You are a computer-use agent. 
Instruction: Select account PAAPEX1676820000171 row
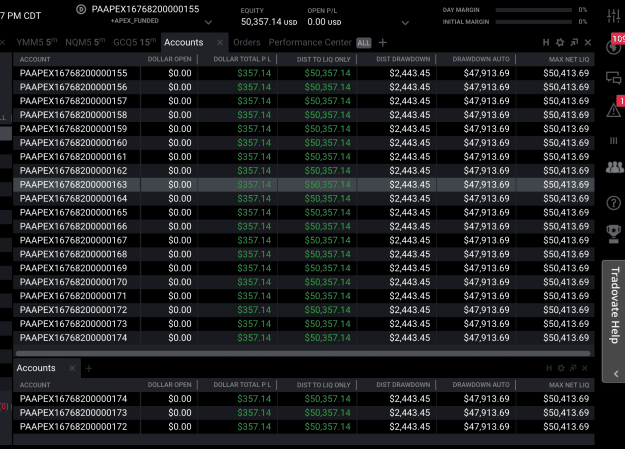click(x=304, y=296)
